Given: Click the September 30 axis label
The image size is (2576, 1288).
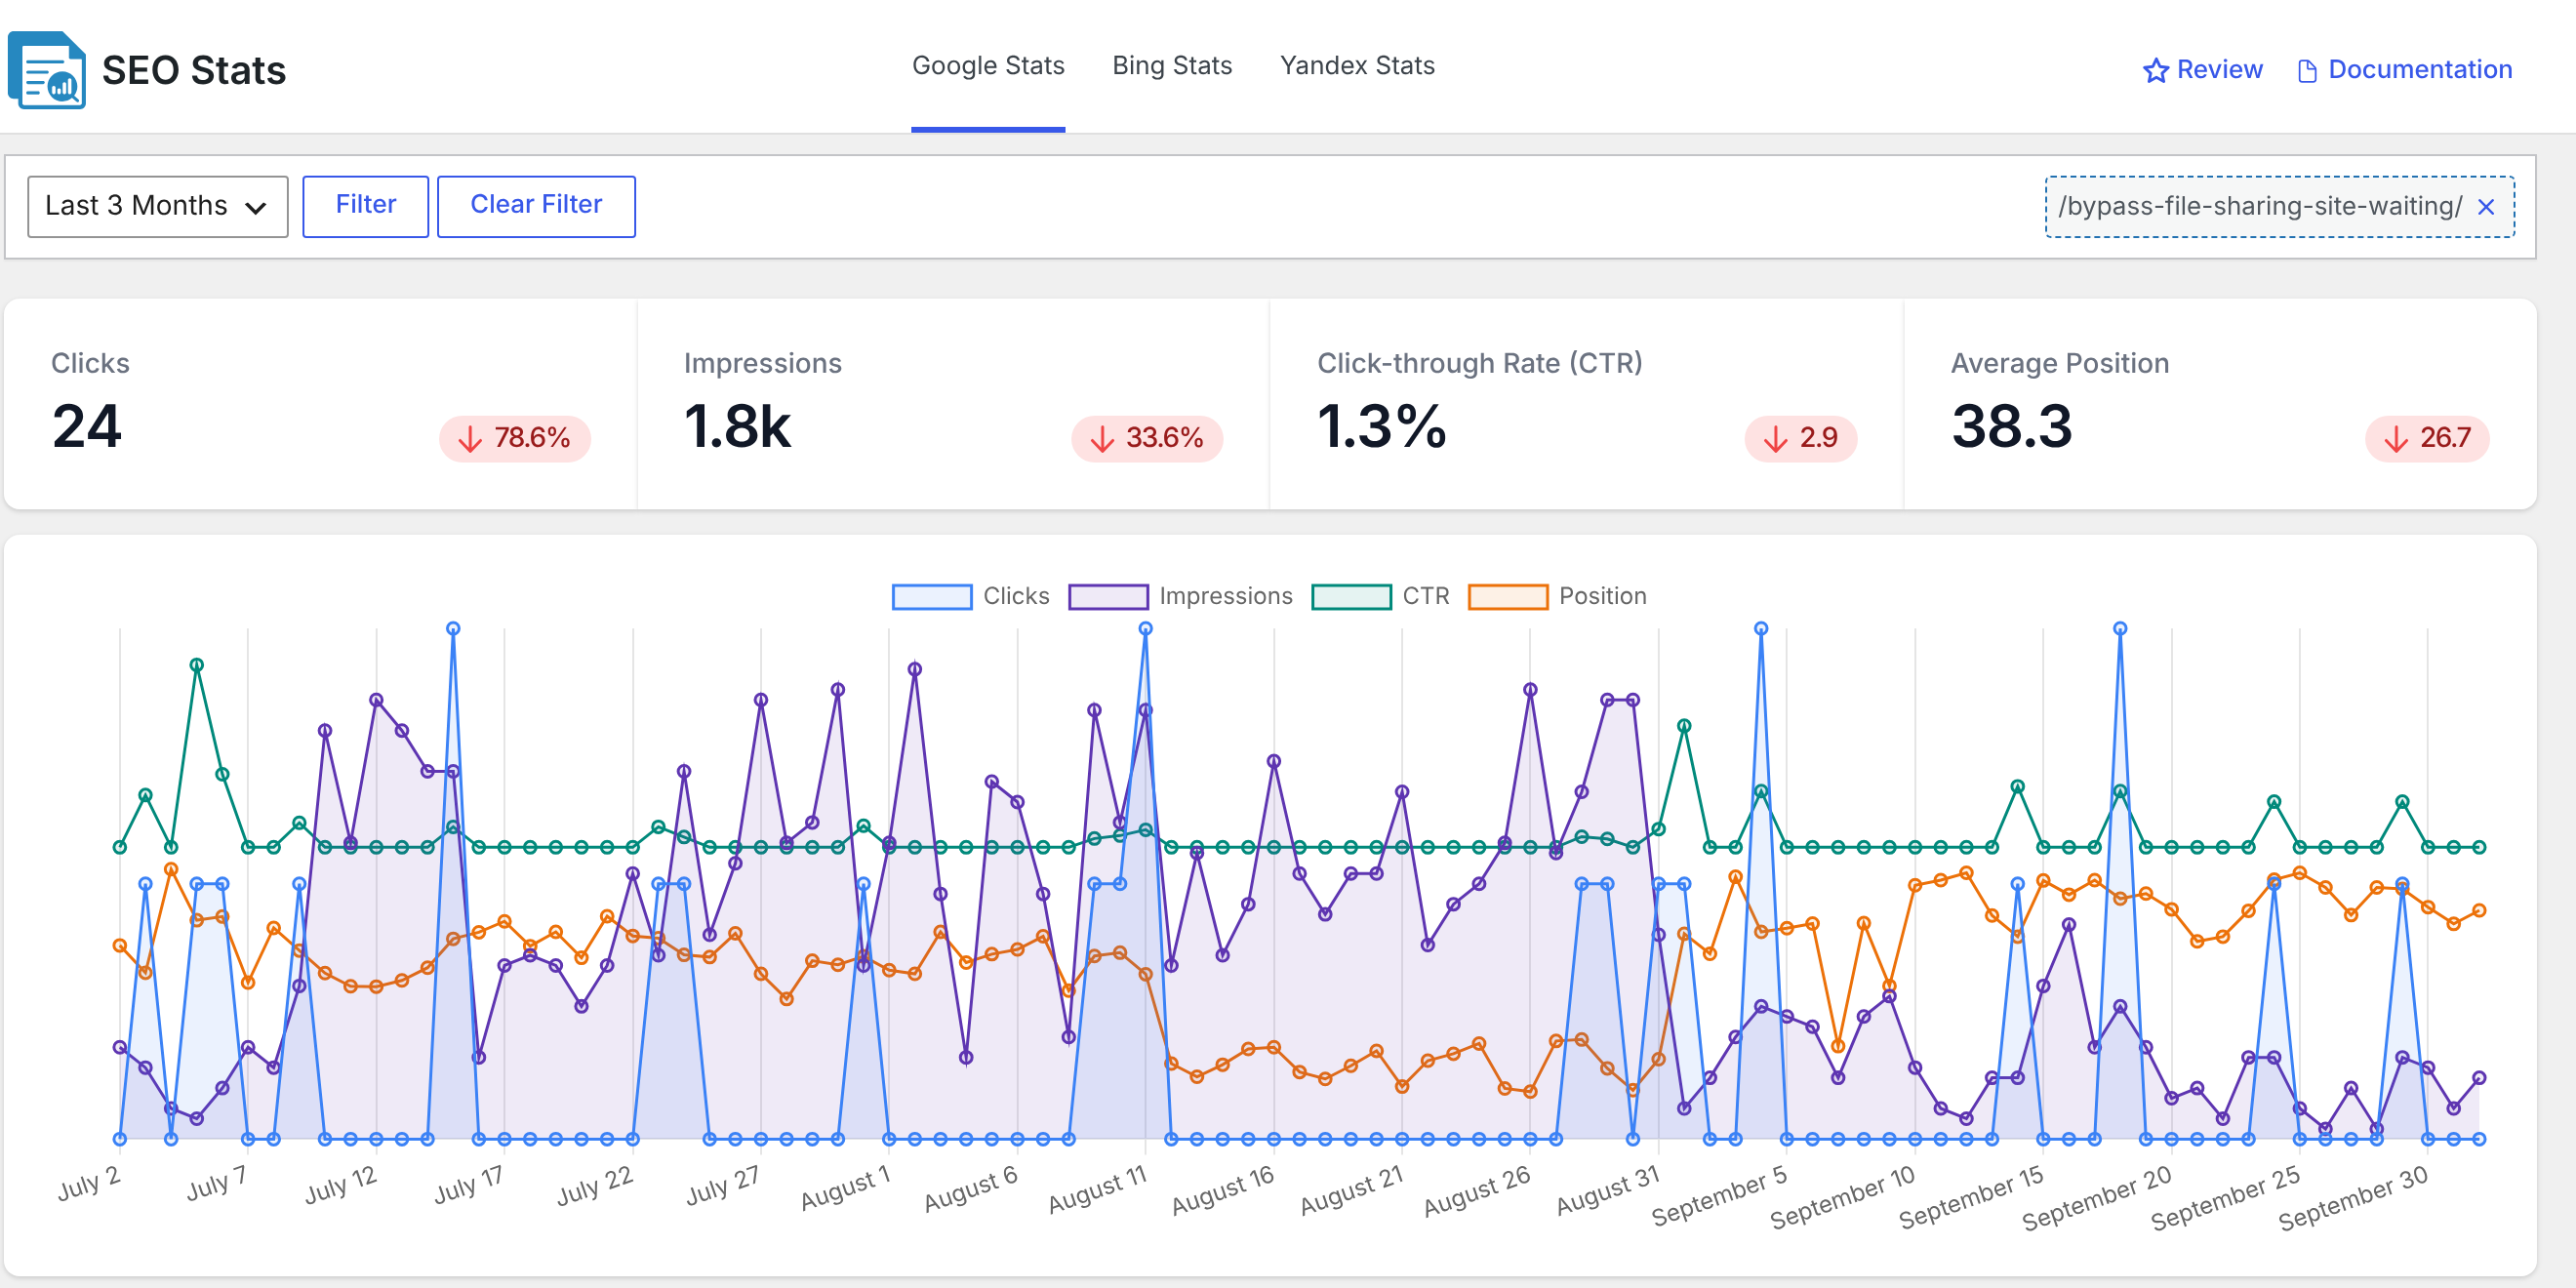Looking at the screenshot, I should click(x=2353, y=1197).
